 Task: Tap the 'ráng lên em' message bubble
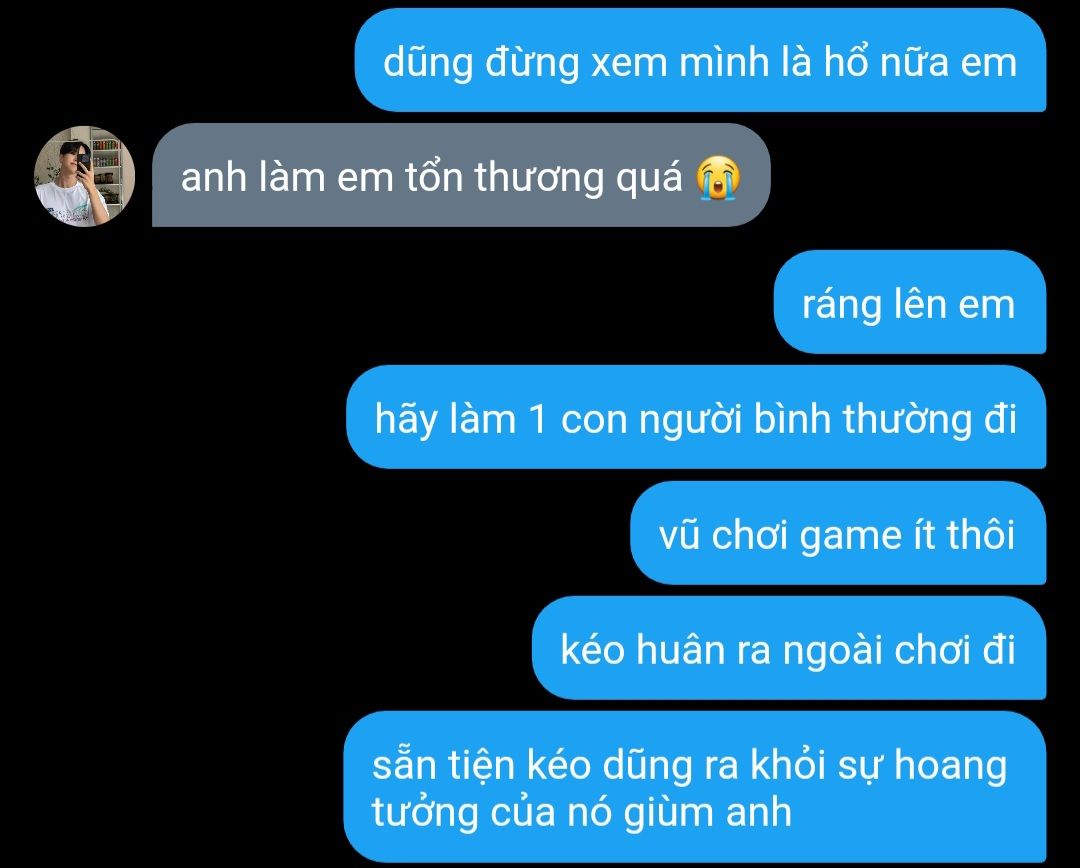tap(910, 302)
